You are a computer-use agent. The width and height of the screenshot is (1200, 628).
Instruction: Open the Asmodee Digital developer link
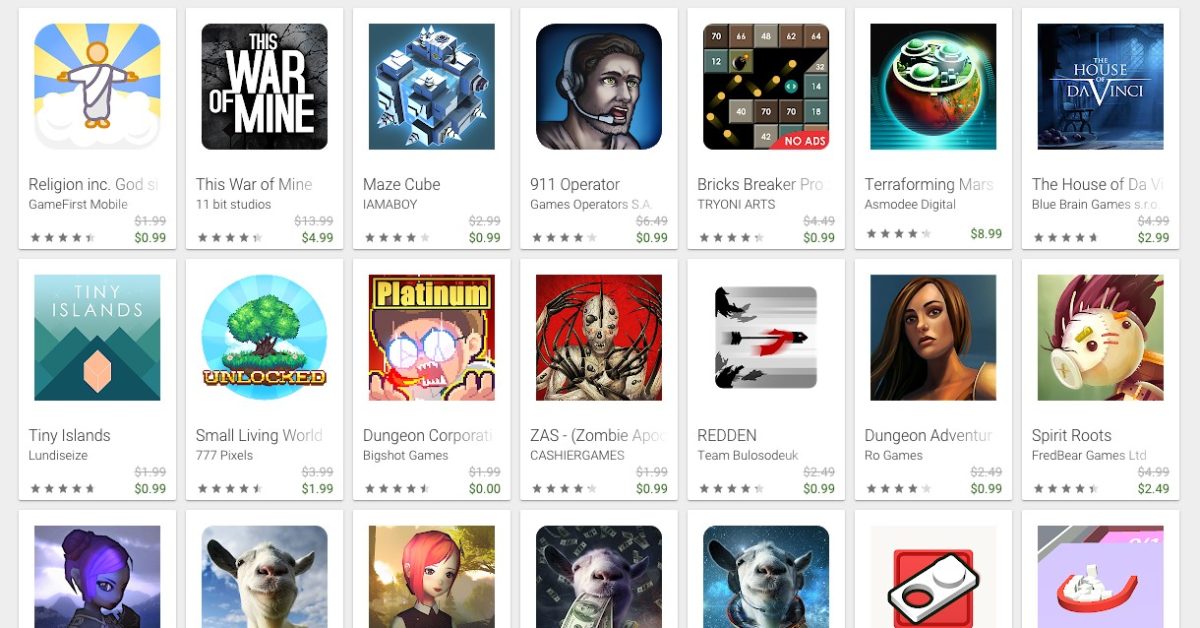click(x=910, y=204)
